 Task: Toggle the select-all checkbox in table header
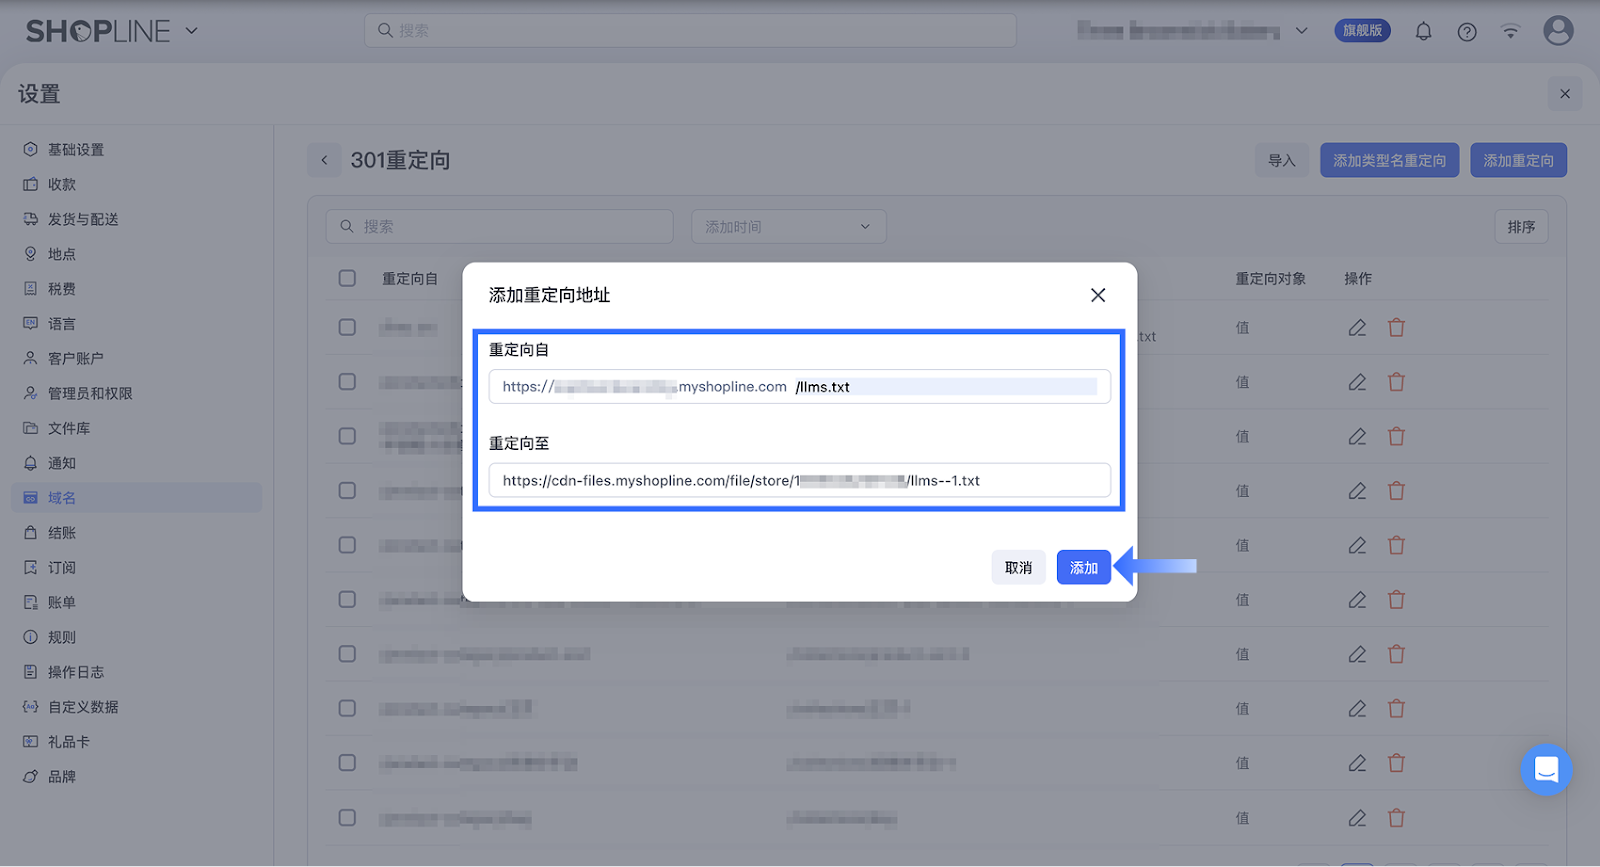[x=347, y=278]
